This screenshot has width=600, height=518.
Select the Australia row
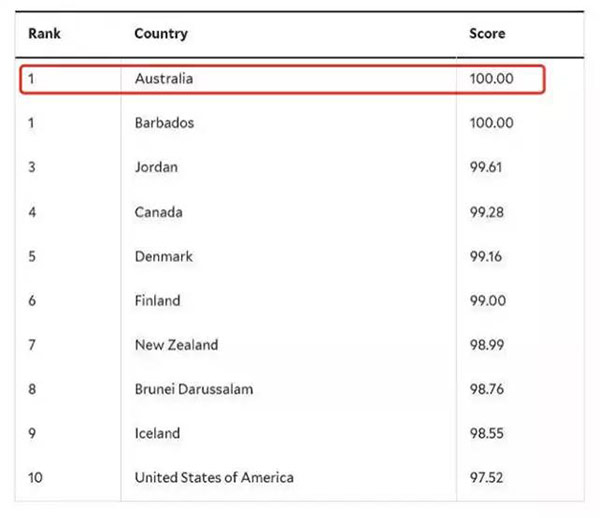coord(282,79)
